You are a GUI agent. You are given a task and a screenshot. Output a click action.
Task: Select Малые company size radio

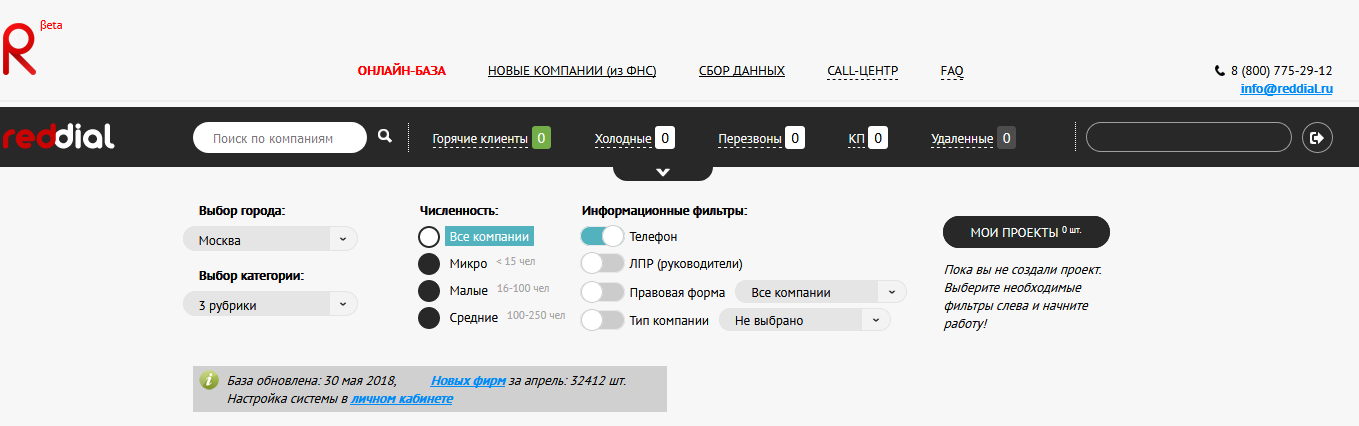tap(429, 291)
